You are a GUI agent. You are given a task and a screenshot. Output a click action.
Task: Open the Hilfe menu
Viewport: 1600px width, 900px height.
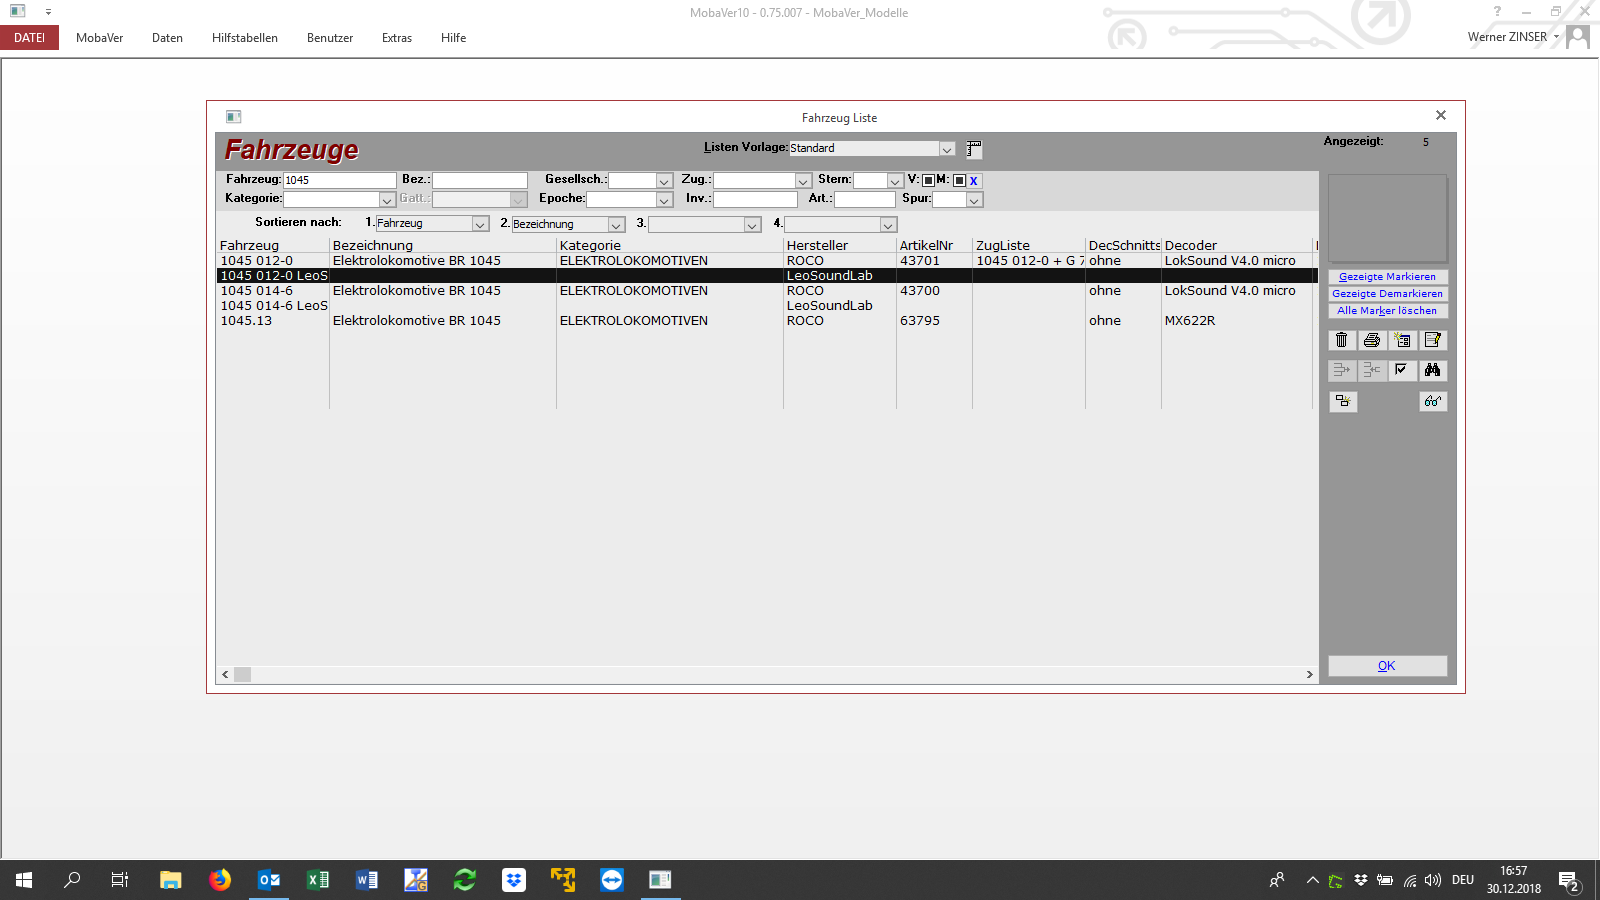454,38
